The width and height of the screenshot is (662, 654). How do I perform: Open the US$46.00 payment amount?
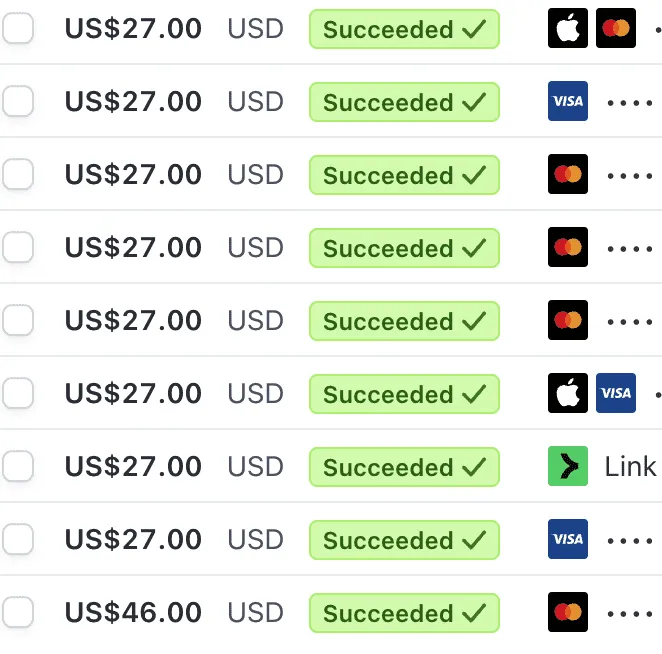pyautogui.click(x=133, y=612)
